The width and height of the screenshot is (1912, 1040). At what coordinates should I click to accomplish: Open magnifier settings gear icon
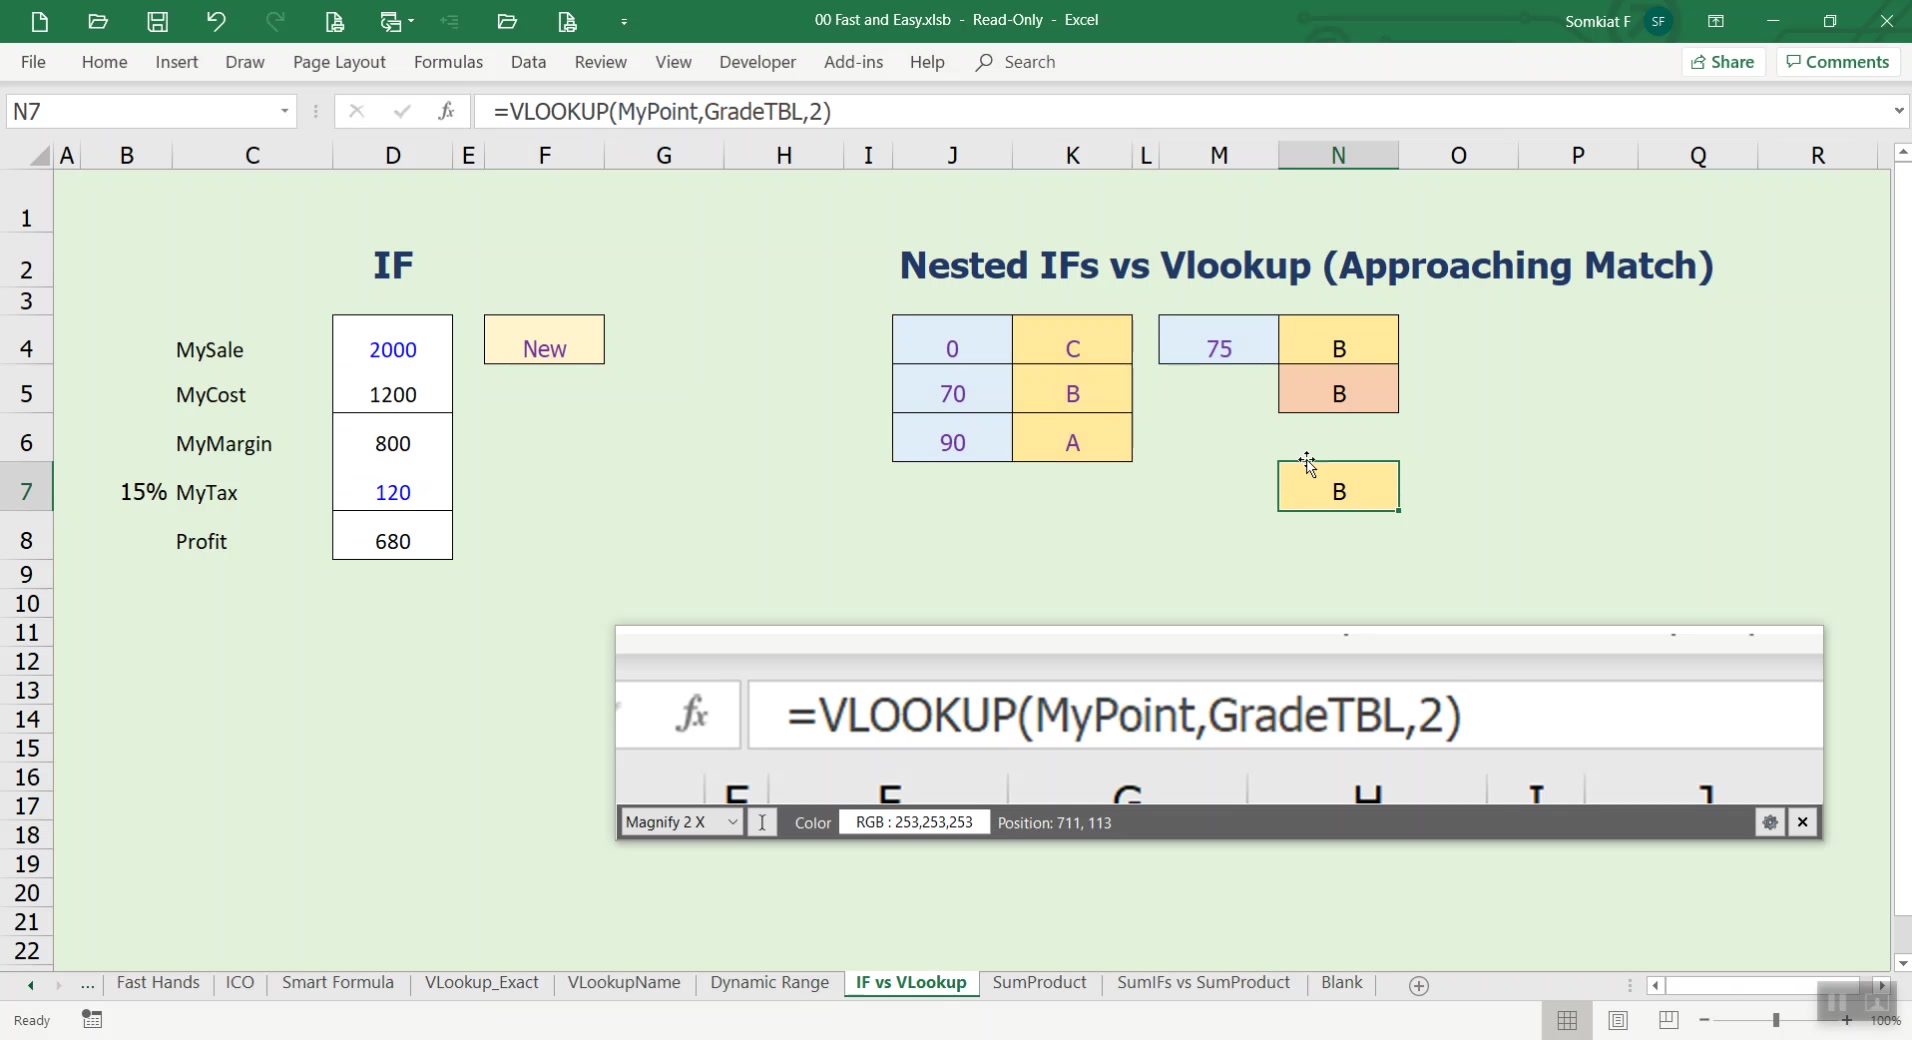pos(1770,822)
